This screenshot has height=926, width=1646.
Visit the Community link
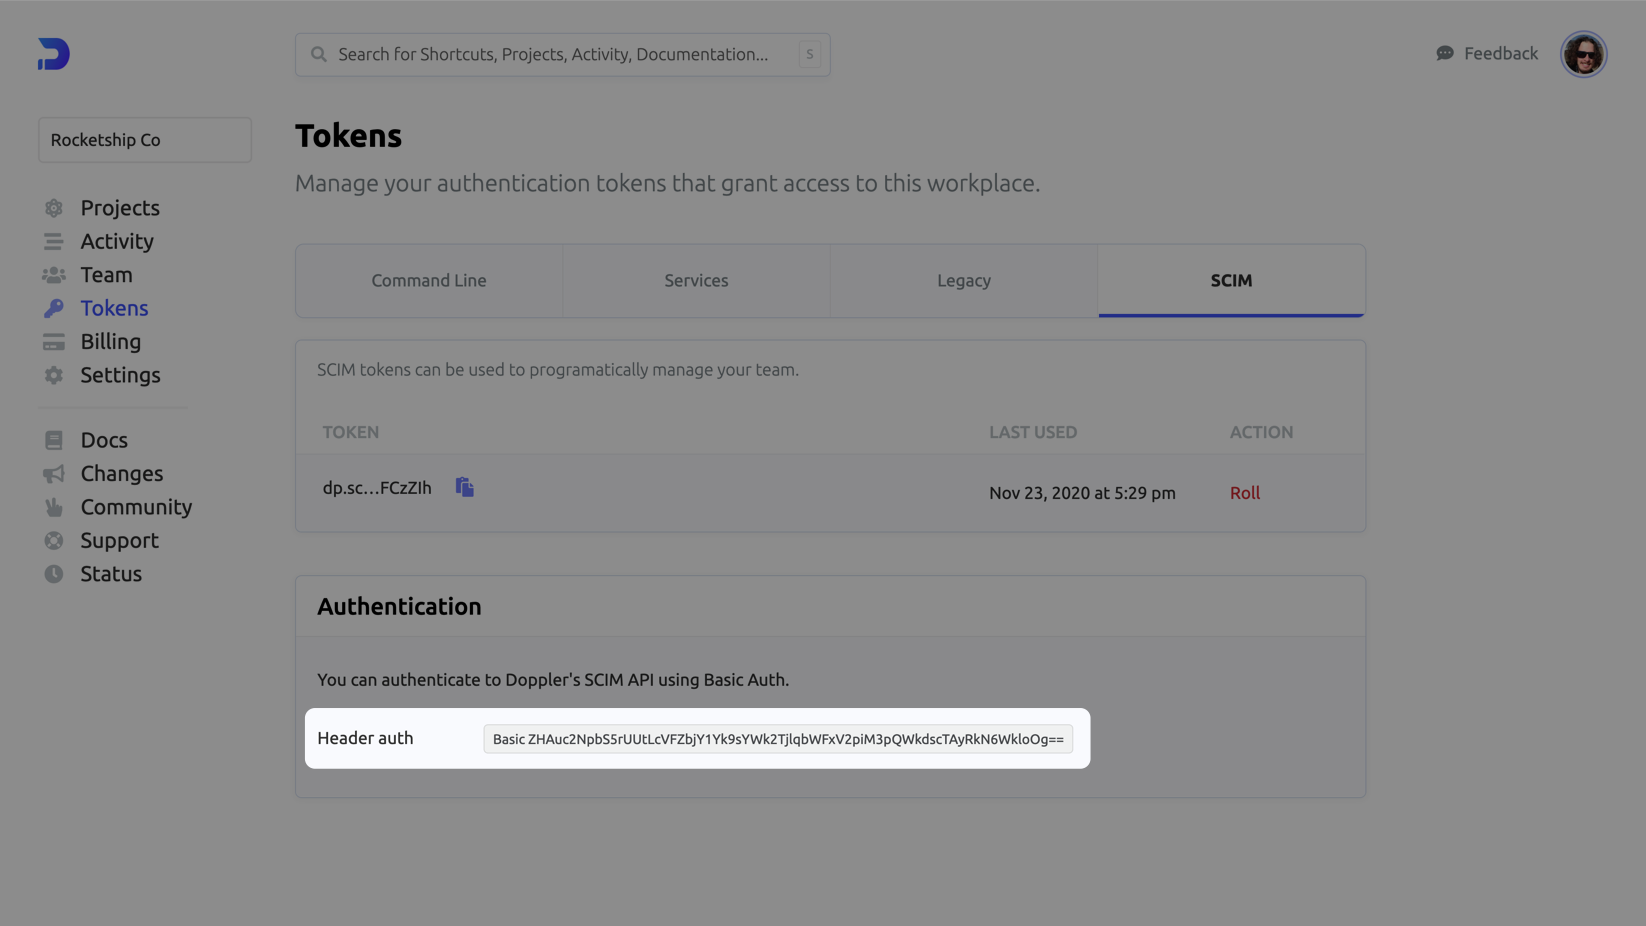pos(137,507)
